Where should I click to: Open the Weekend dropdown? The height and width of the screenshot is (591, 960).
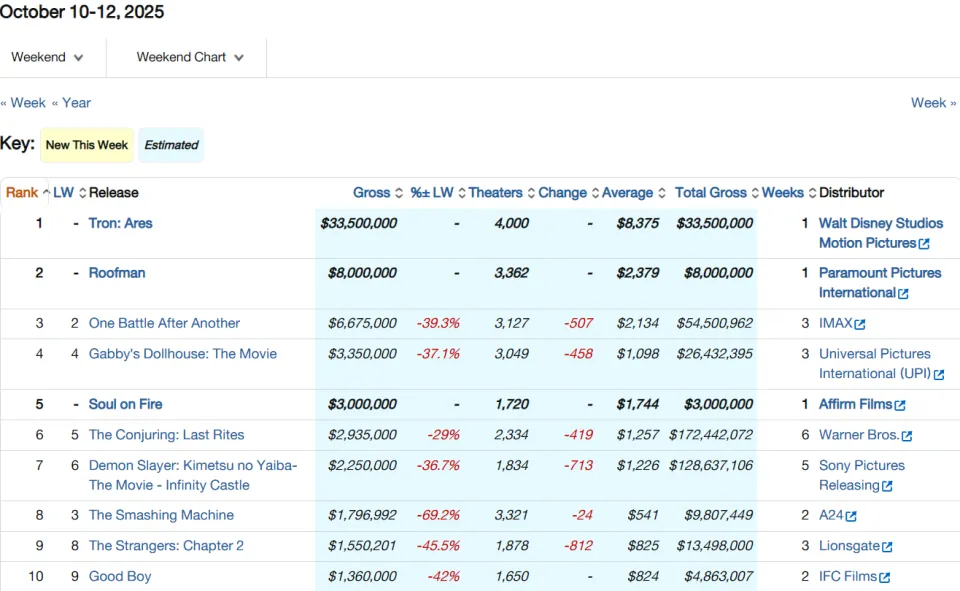click(47, 57)
